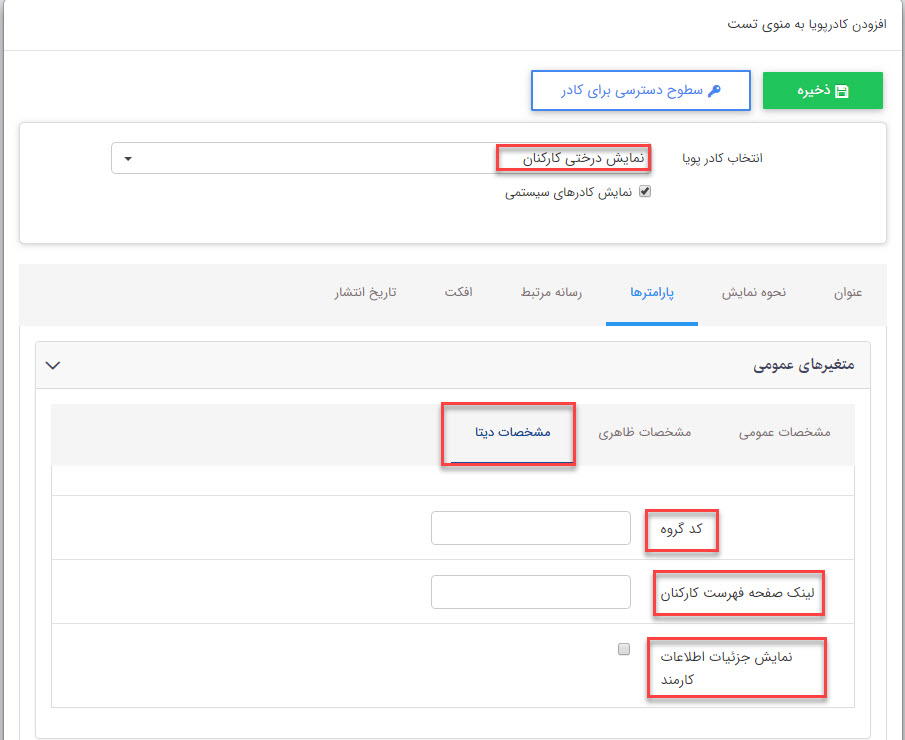Viewport: 905px width, 740px height.
Task: Toggle نمایش کادرهای سیستمی checkbox
Action: click(x=645, y=192)
